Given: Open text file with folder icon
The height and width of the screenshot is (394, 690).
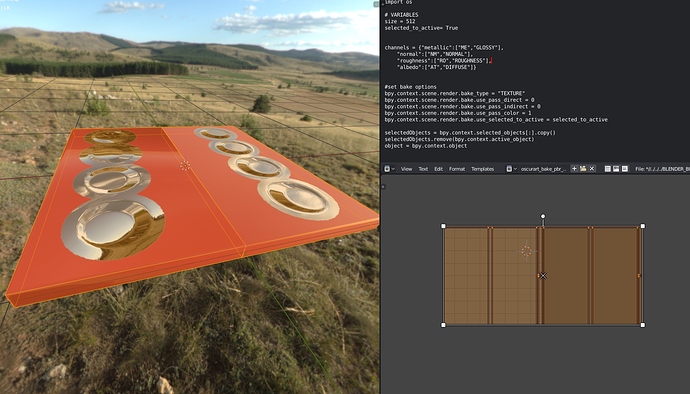Looking at the screenshot, I should click(x=583, y=169).
